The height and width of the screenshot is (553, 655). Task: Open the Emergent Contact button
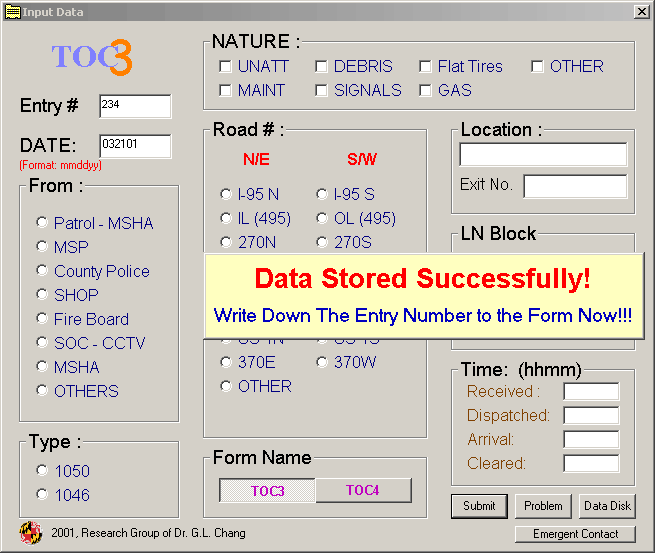(576, 534)
